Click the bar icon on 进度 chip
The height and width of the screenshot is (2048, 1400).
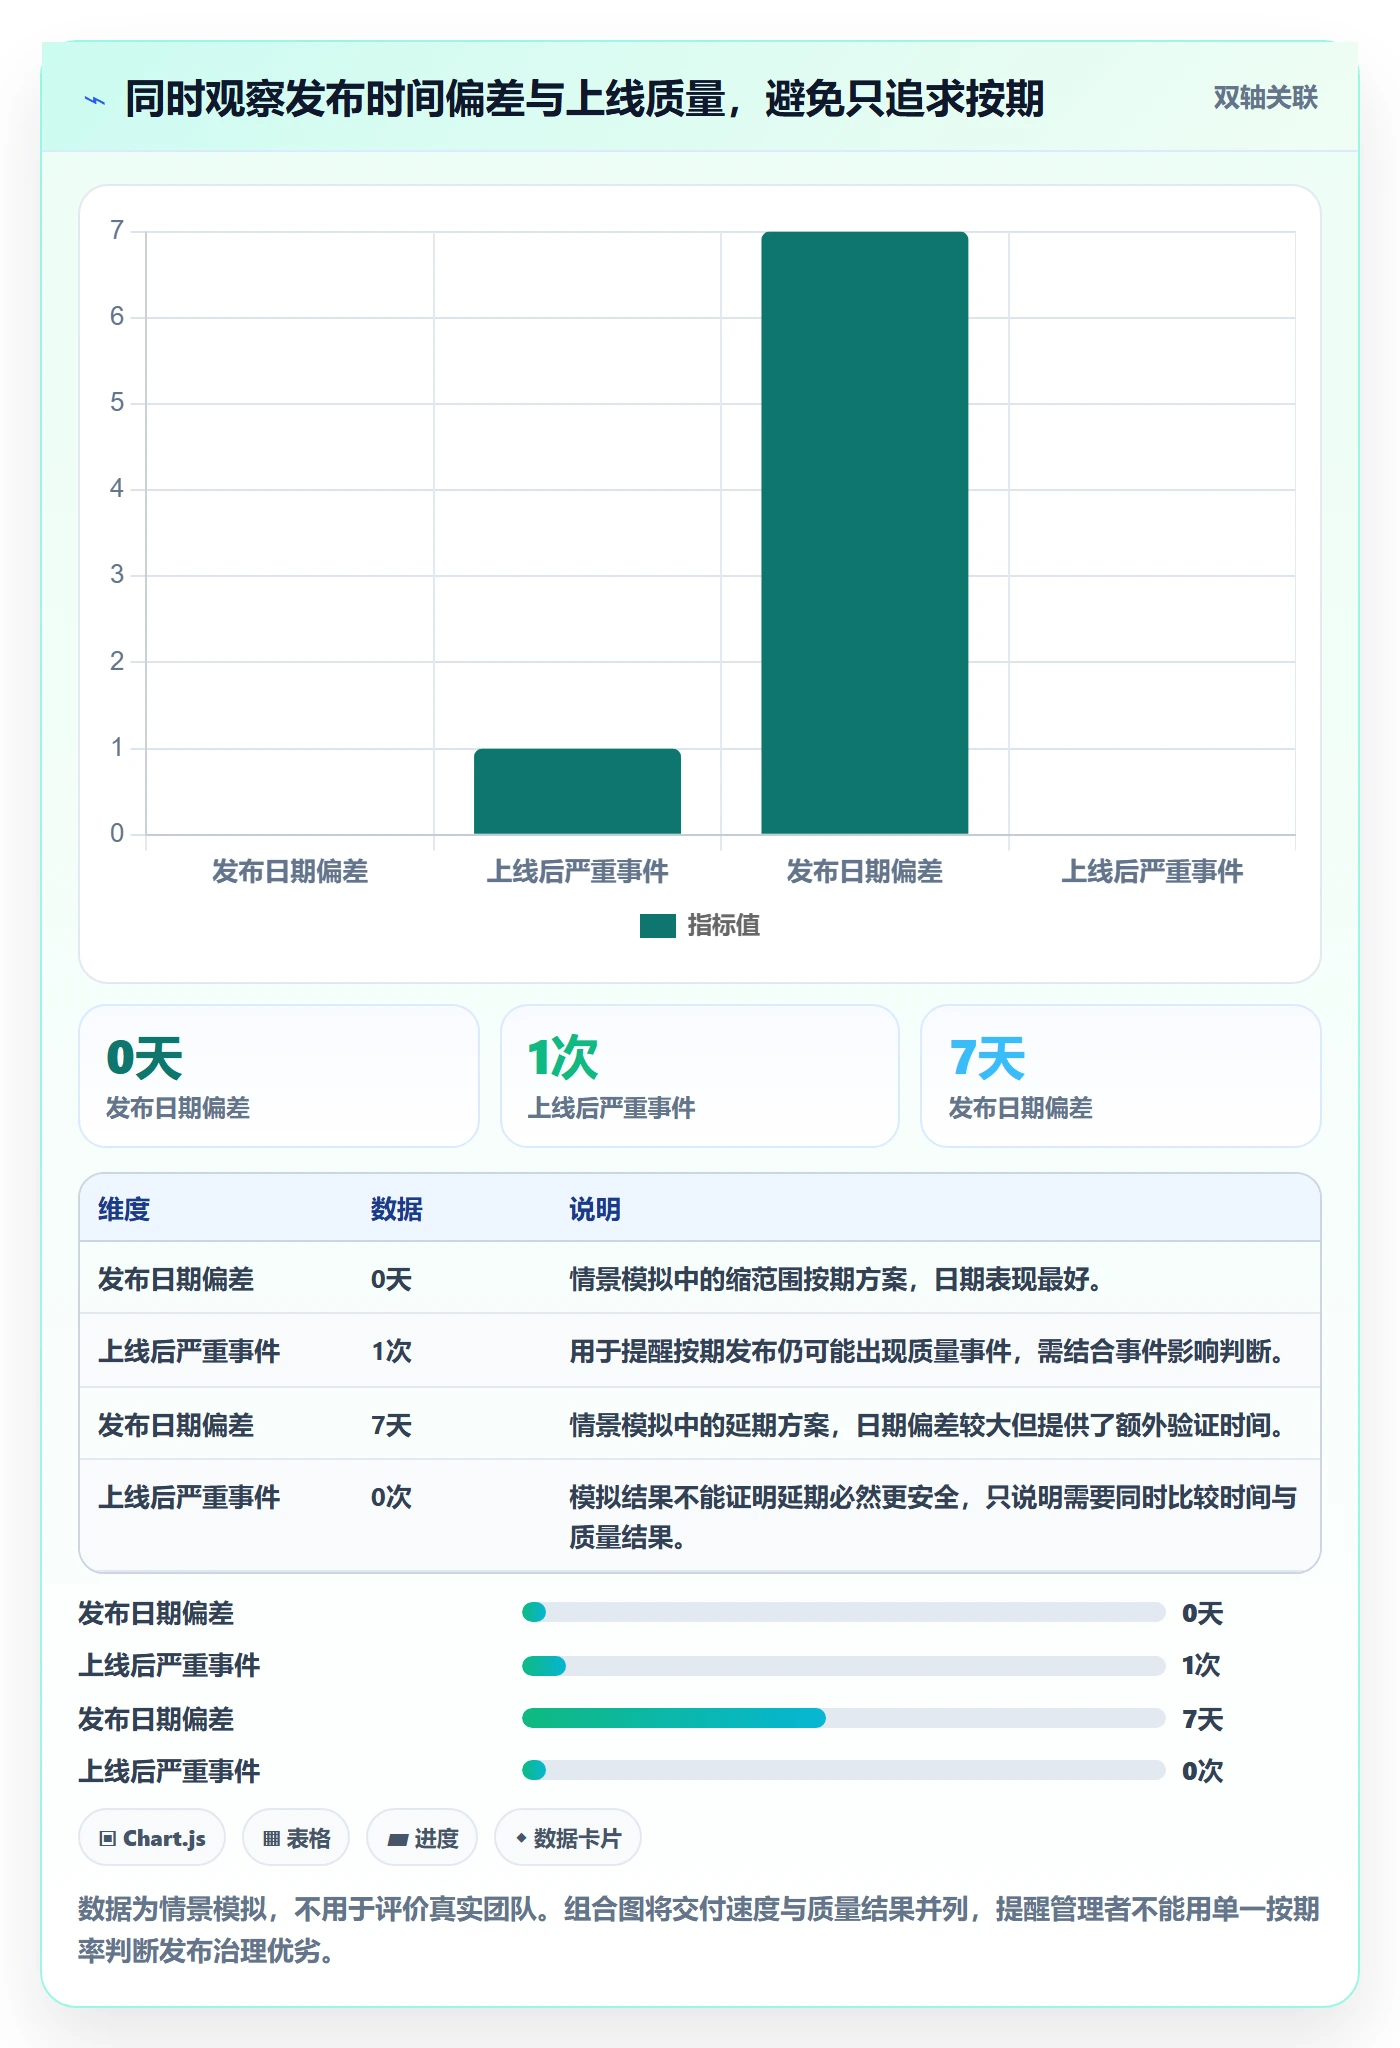click(397, 1839)
